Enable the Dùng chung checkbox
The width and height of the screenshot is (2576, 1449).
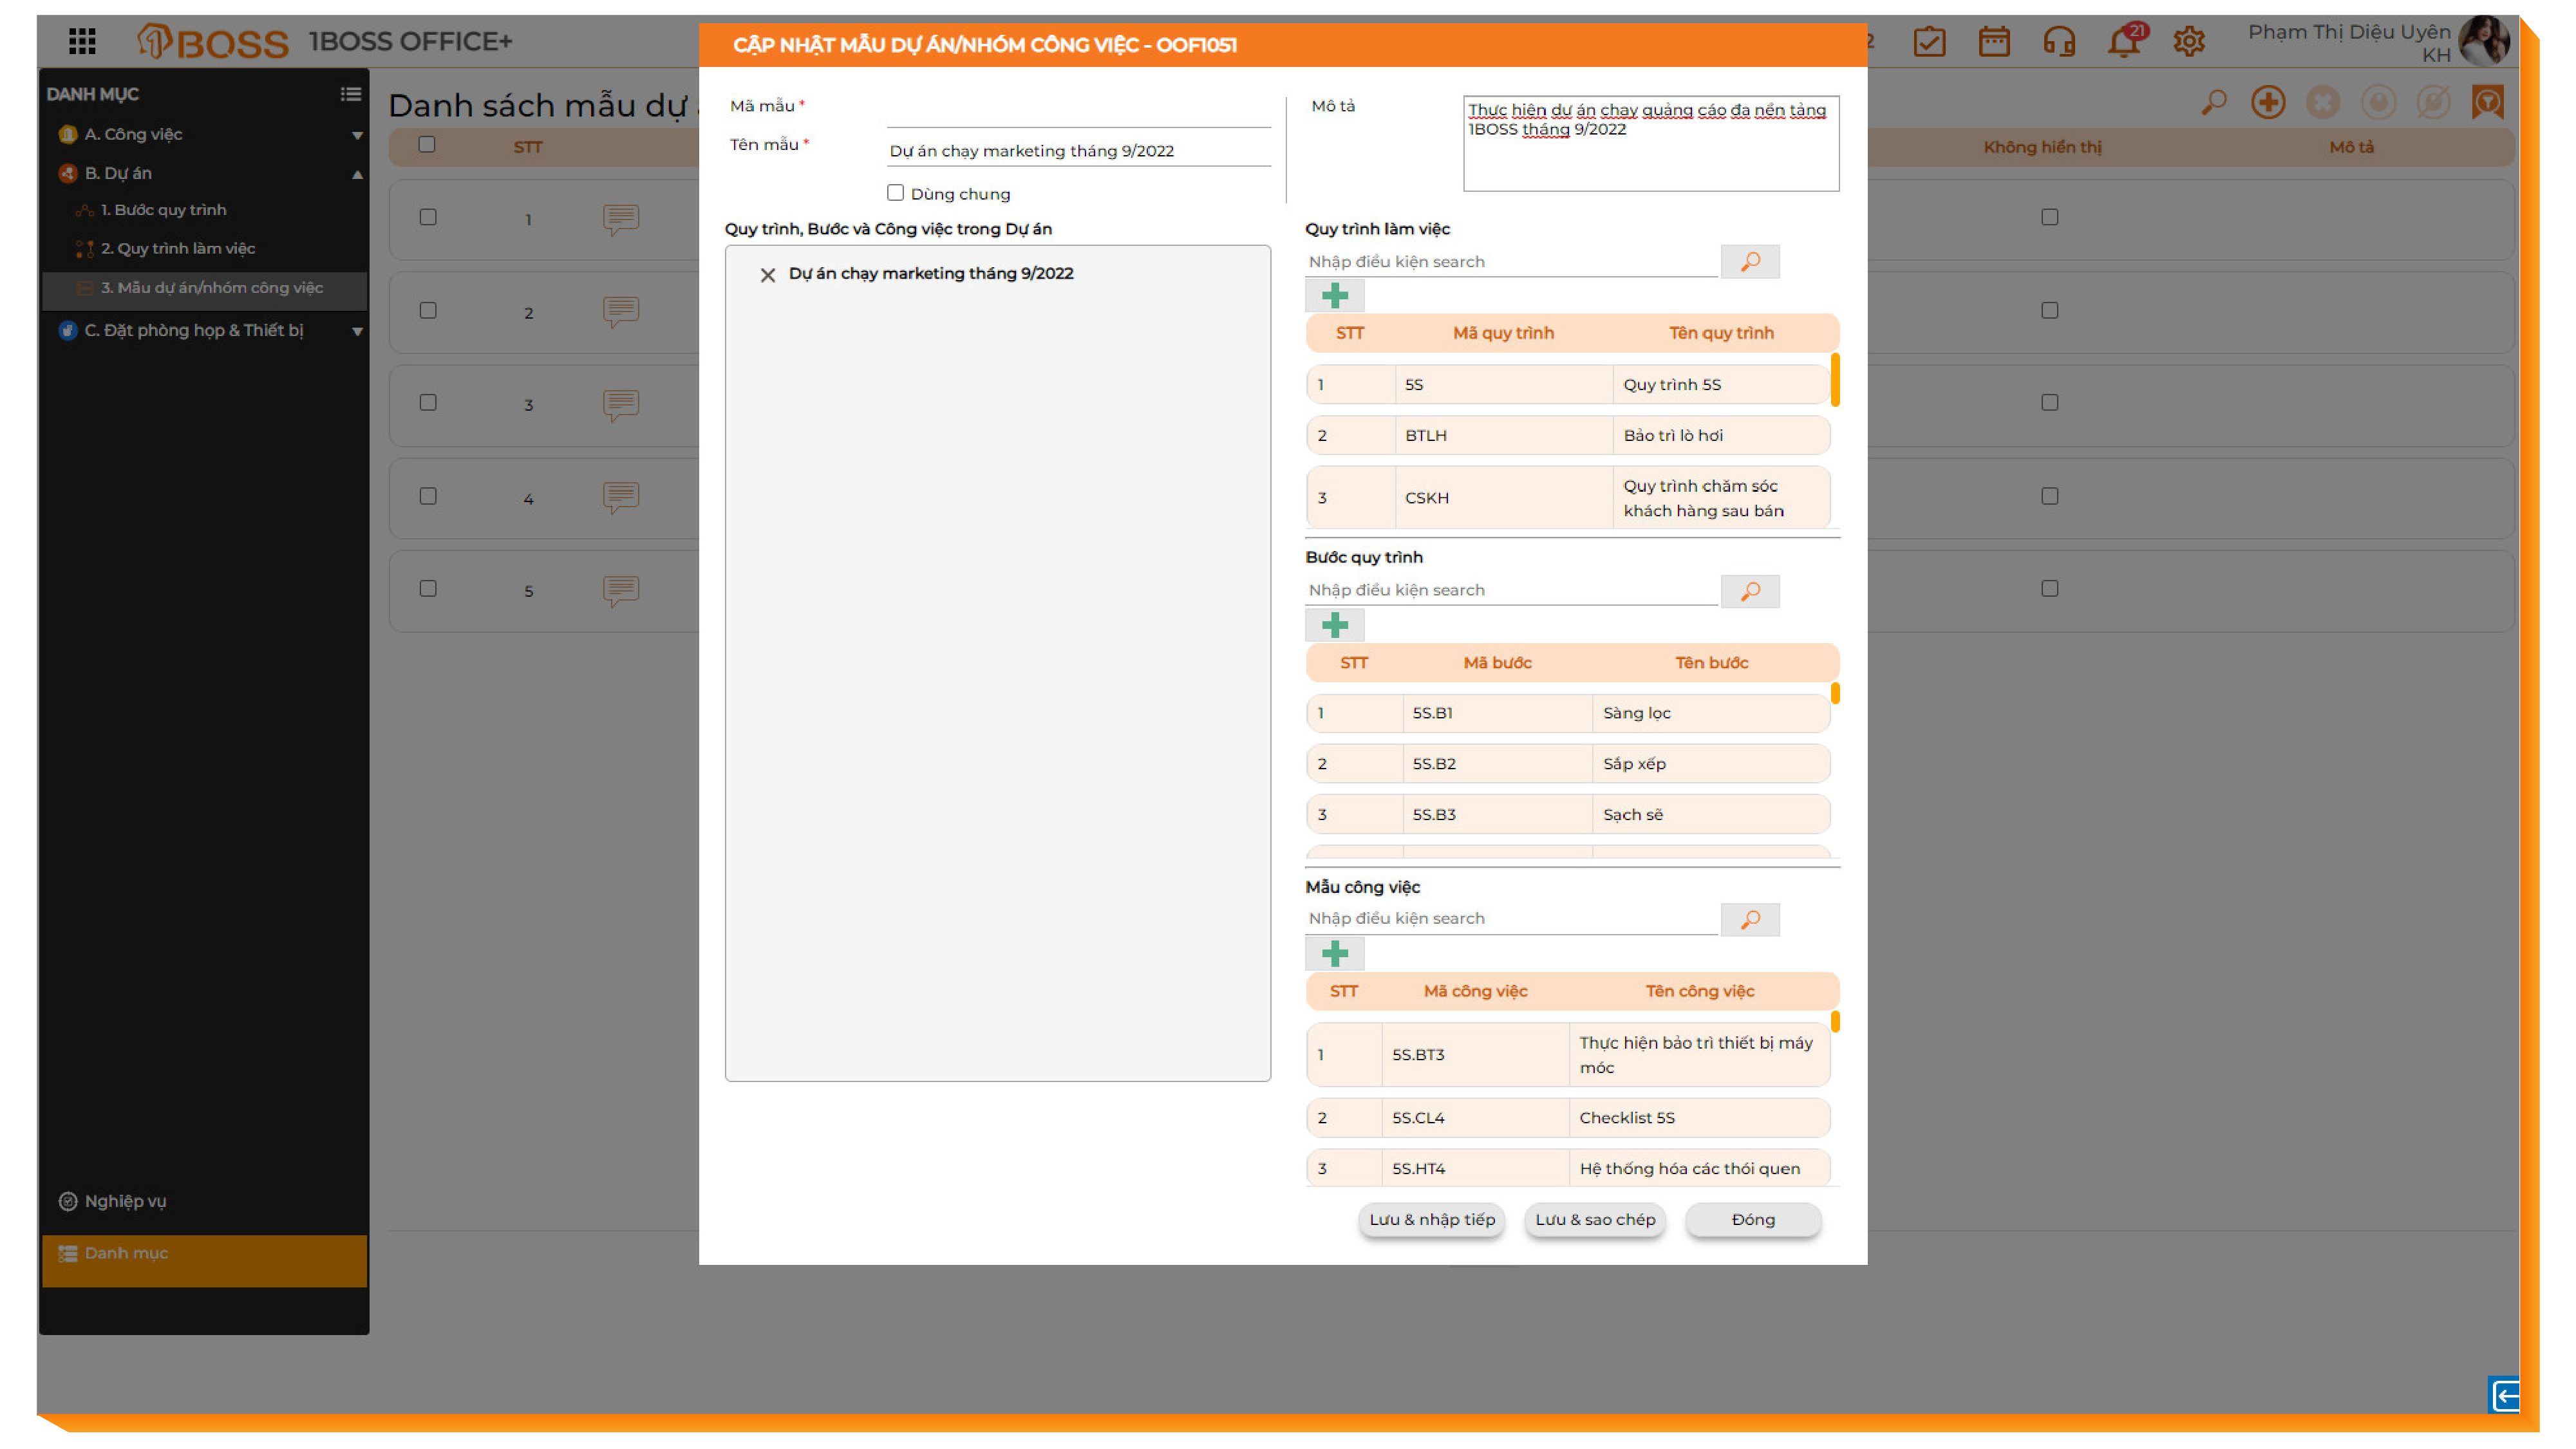point(895,193)
